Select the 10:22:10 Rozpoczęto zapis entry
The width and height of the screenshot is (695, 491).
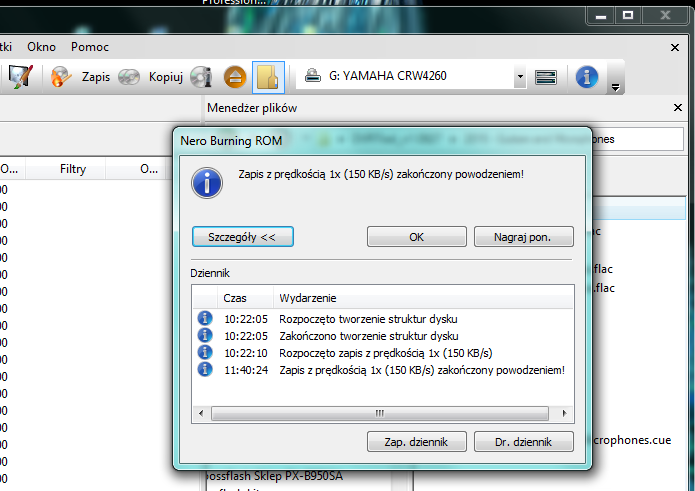tap(383, 353)
